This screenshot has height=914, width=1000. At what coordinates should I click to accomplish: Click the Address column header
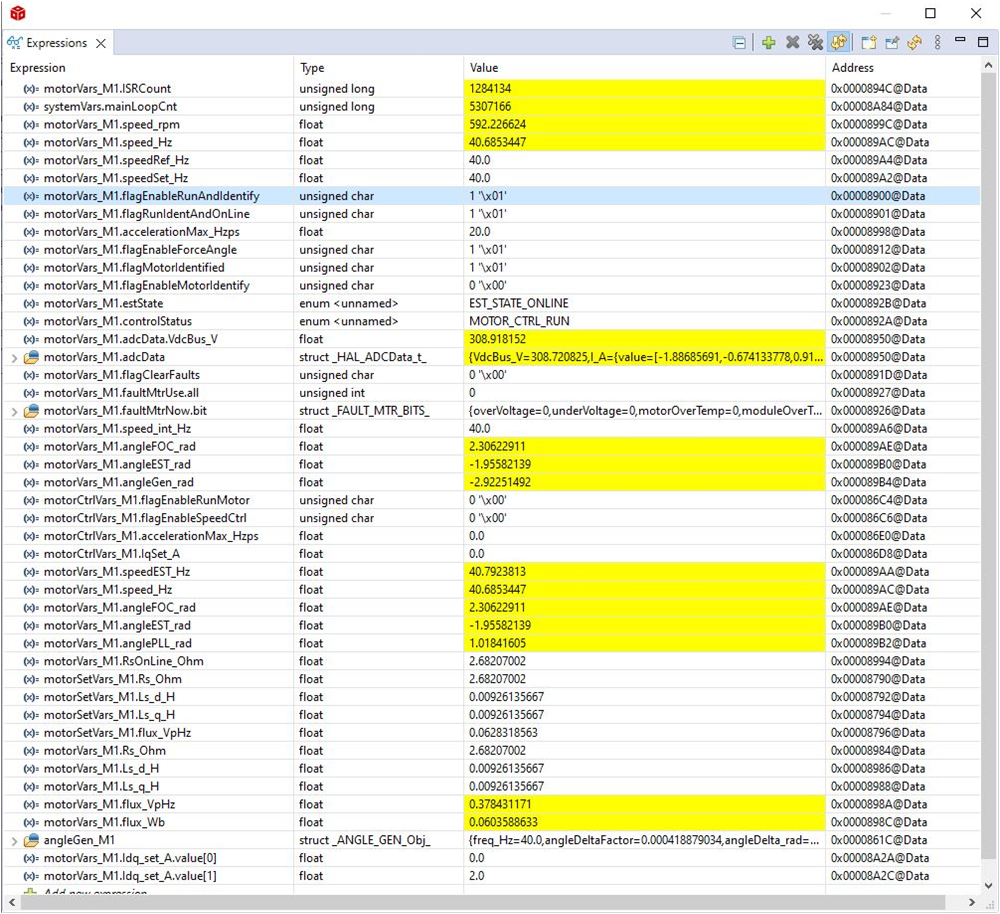point(852,68)
